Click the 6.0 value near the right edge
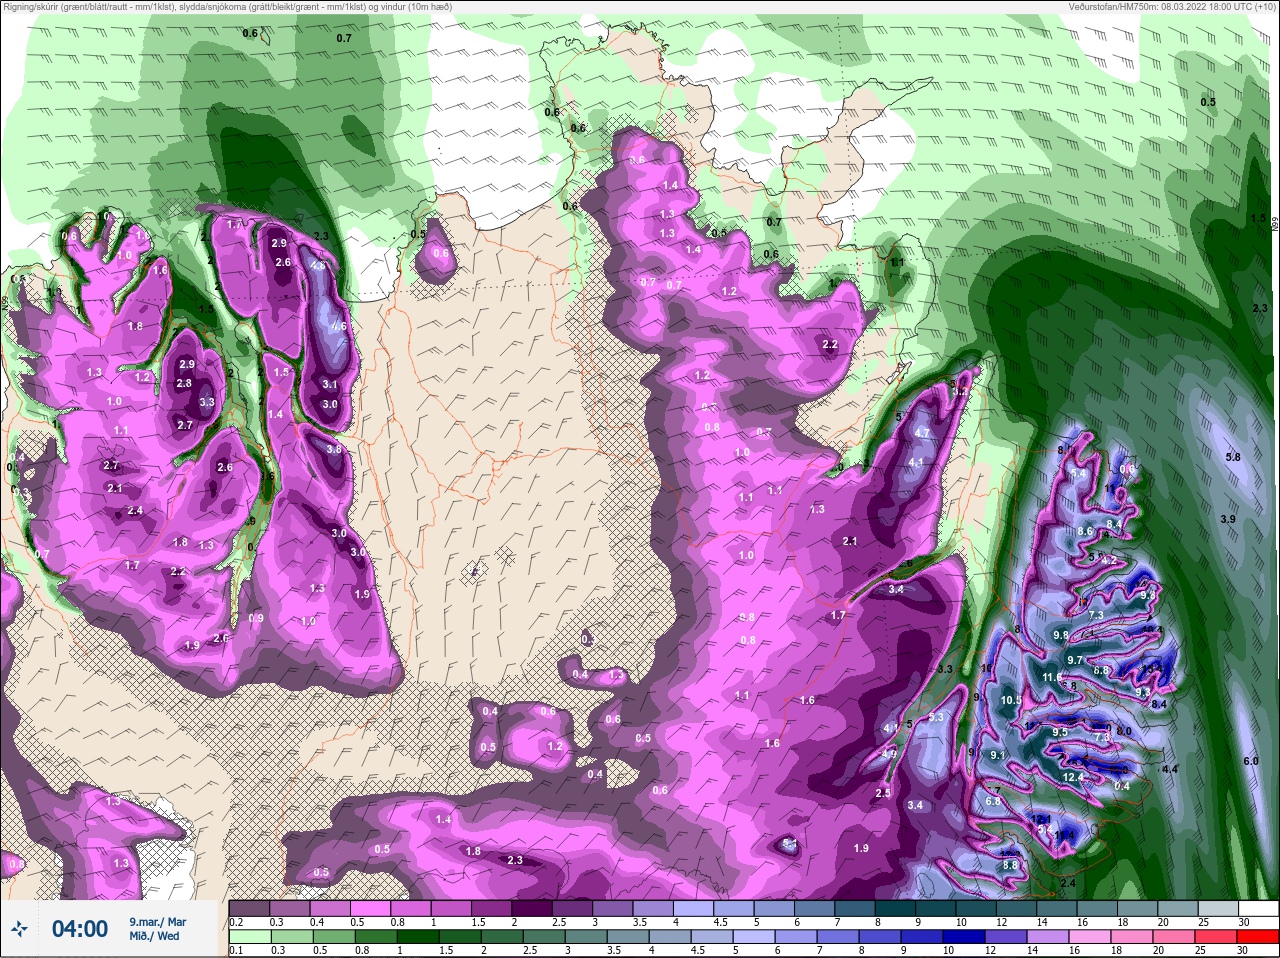 (1250, 761)
